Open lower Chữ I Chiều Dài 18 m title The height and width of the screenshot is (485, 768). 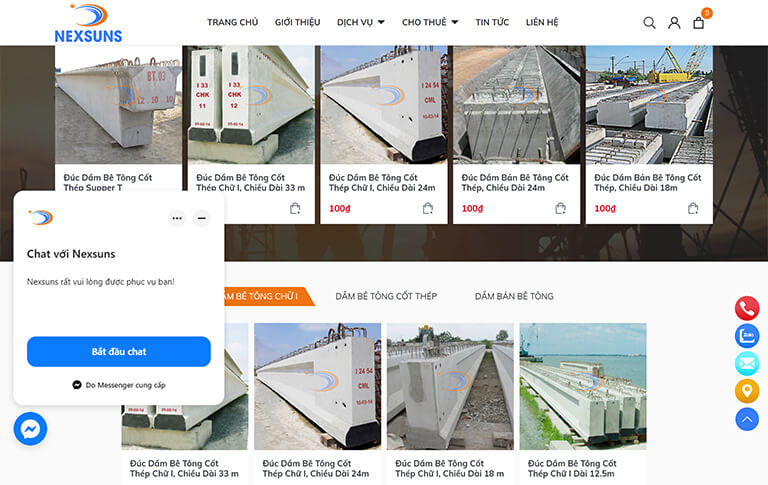449,468
